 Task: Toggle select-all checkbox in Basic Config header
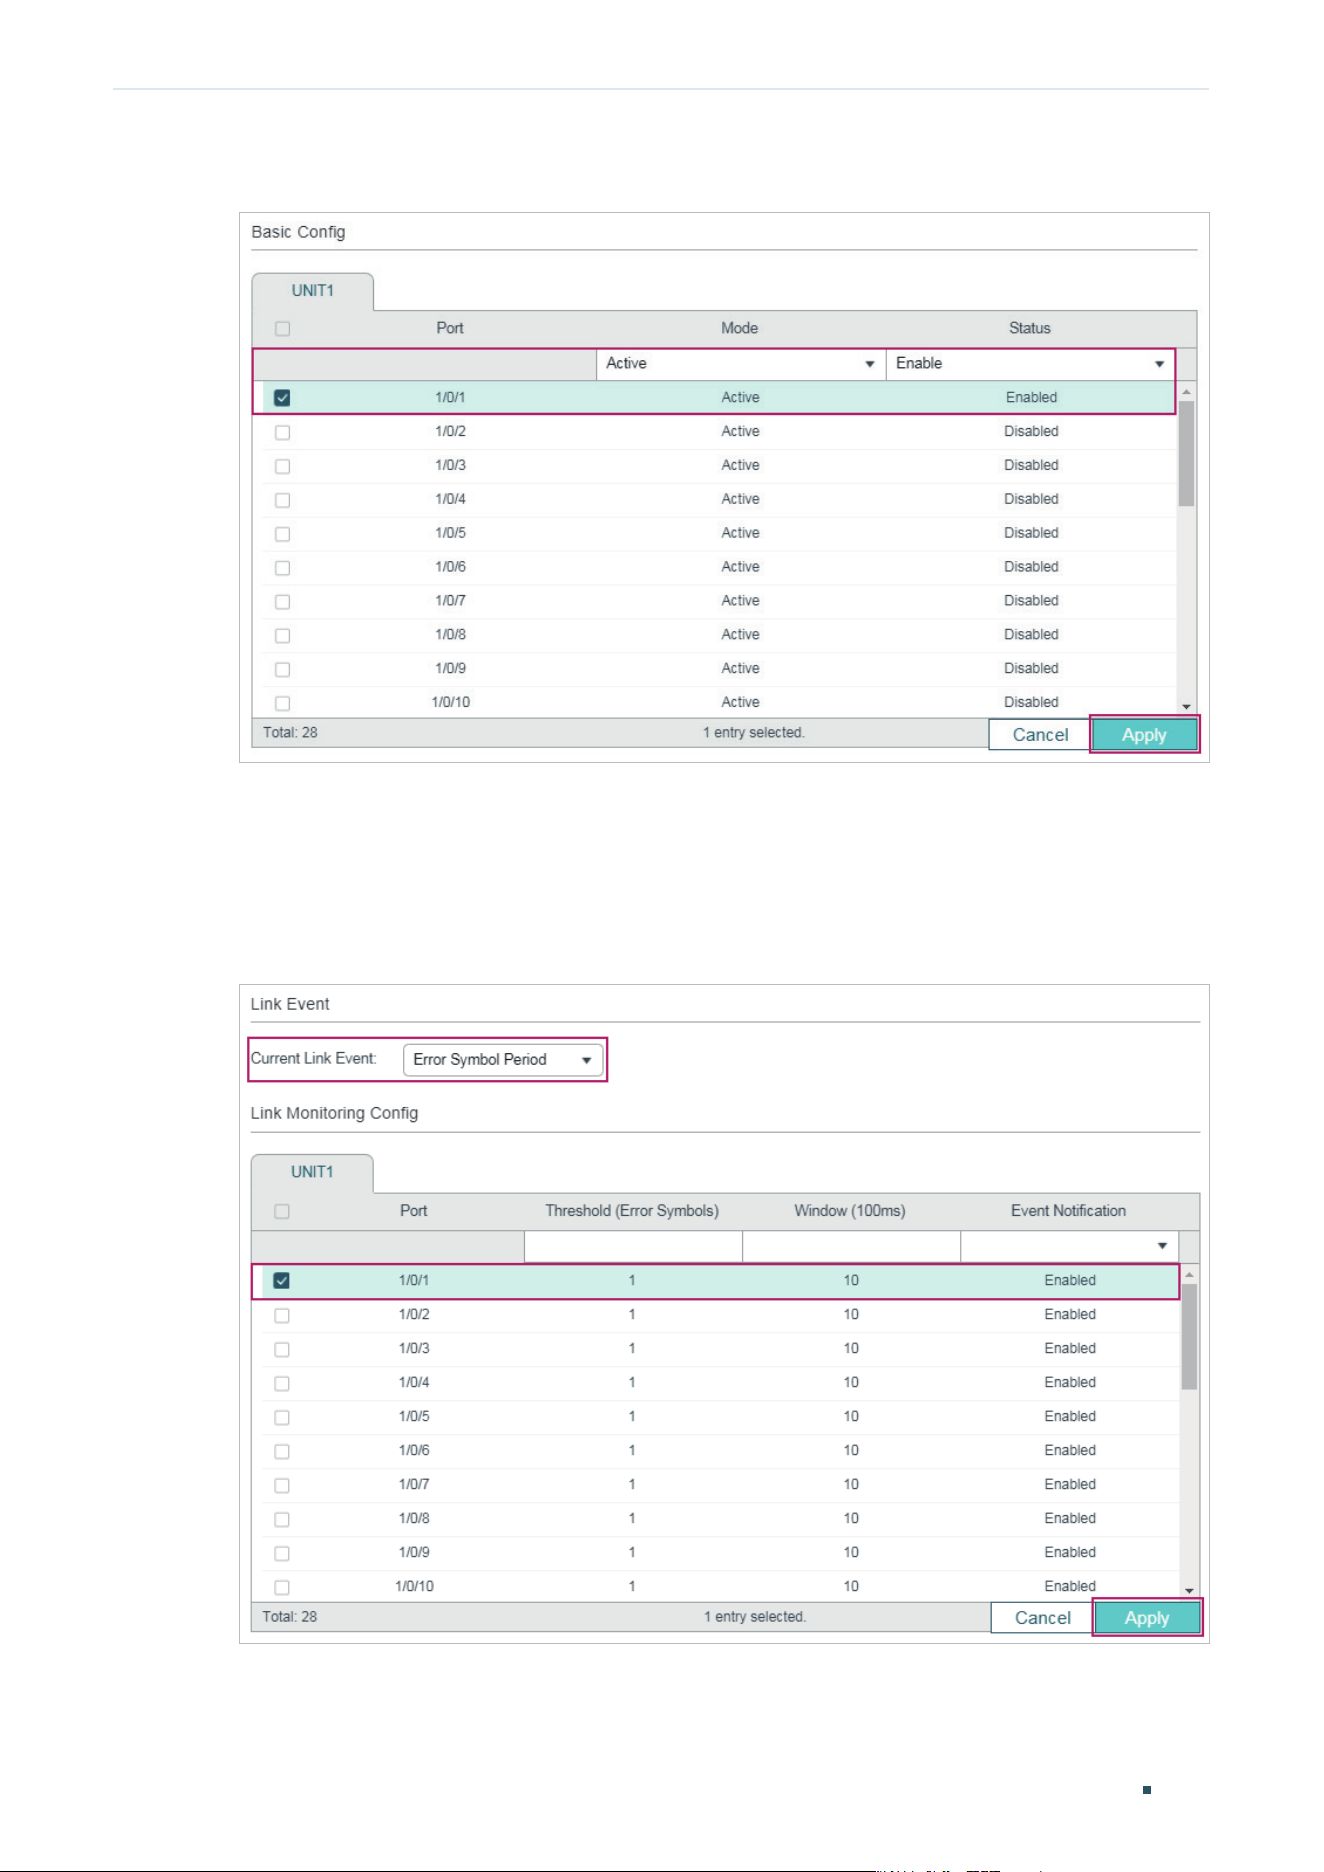(282, 329)
